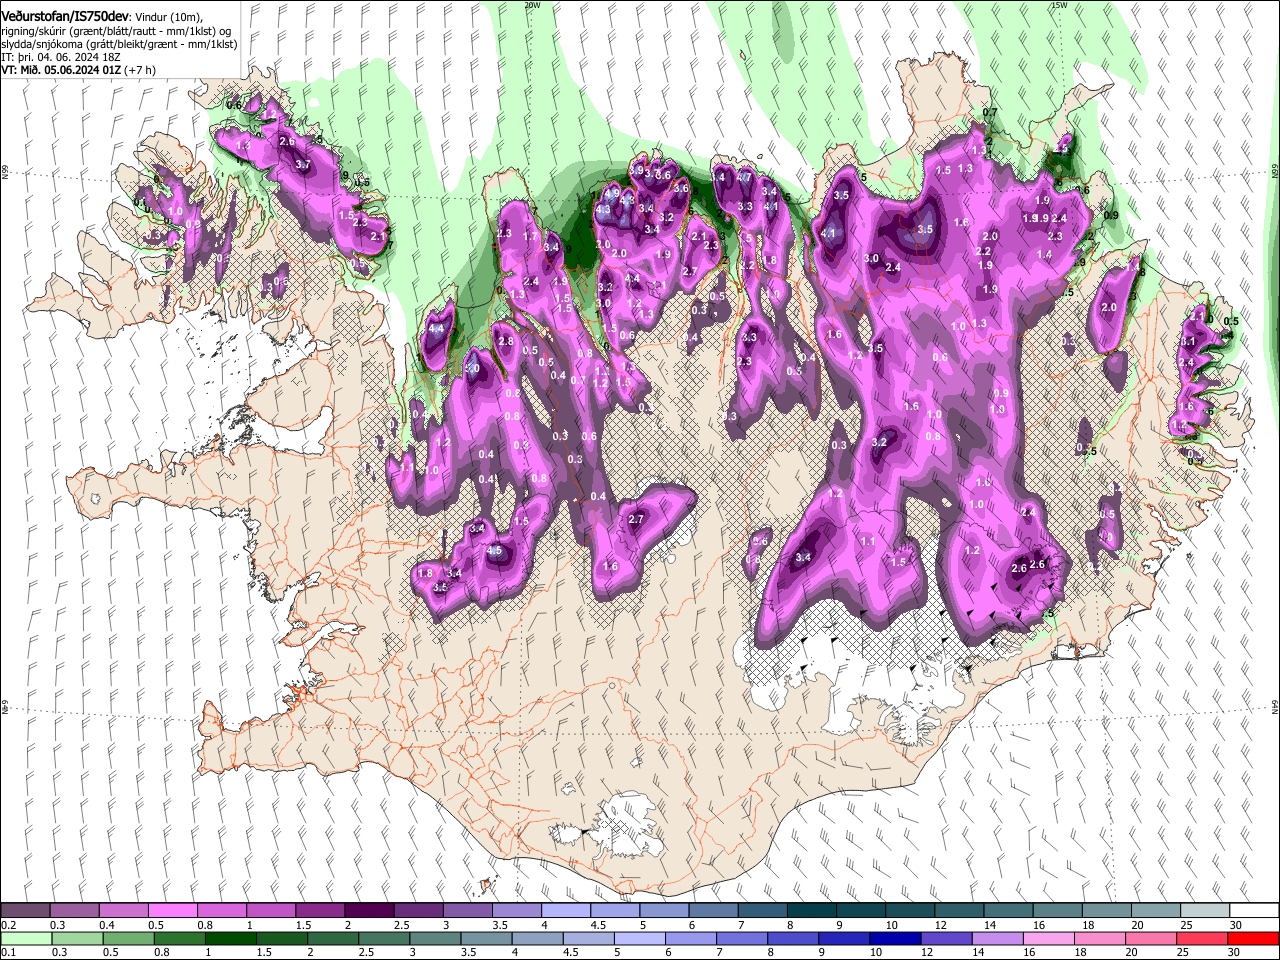Pick the 0.2–0.3 dark mauve snow legend swatch
The height and width of the screenshot is (960, 1280).
pyautogui.click(x=25, y=911)
